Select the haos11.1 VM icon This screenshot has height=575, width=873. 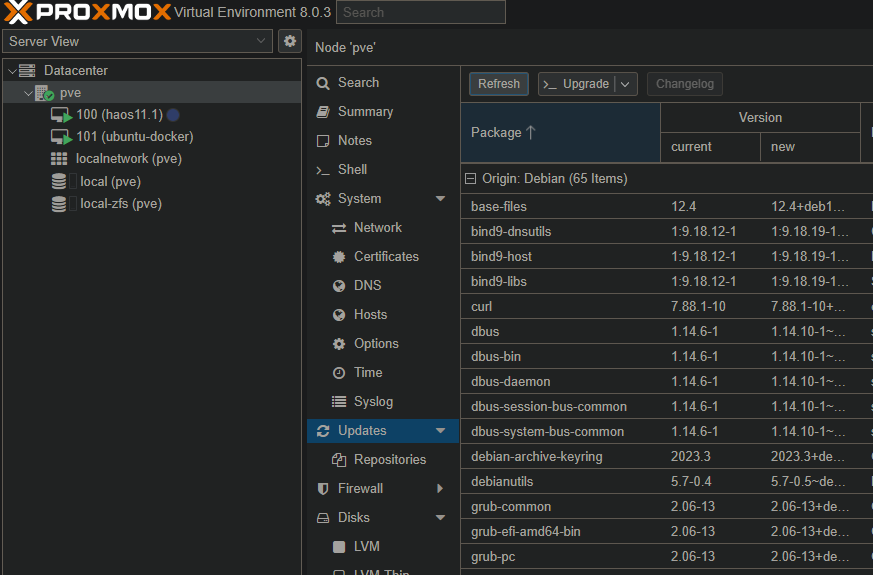click(x=62, y=115)
